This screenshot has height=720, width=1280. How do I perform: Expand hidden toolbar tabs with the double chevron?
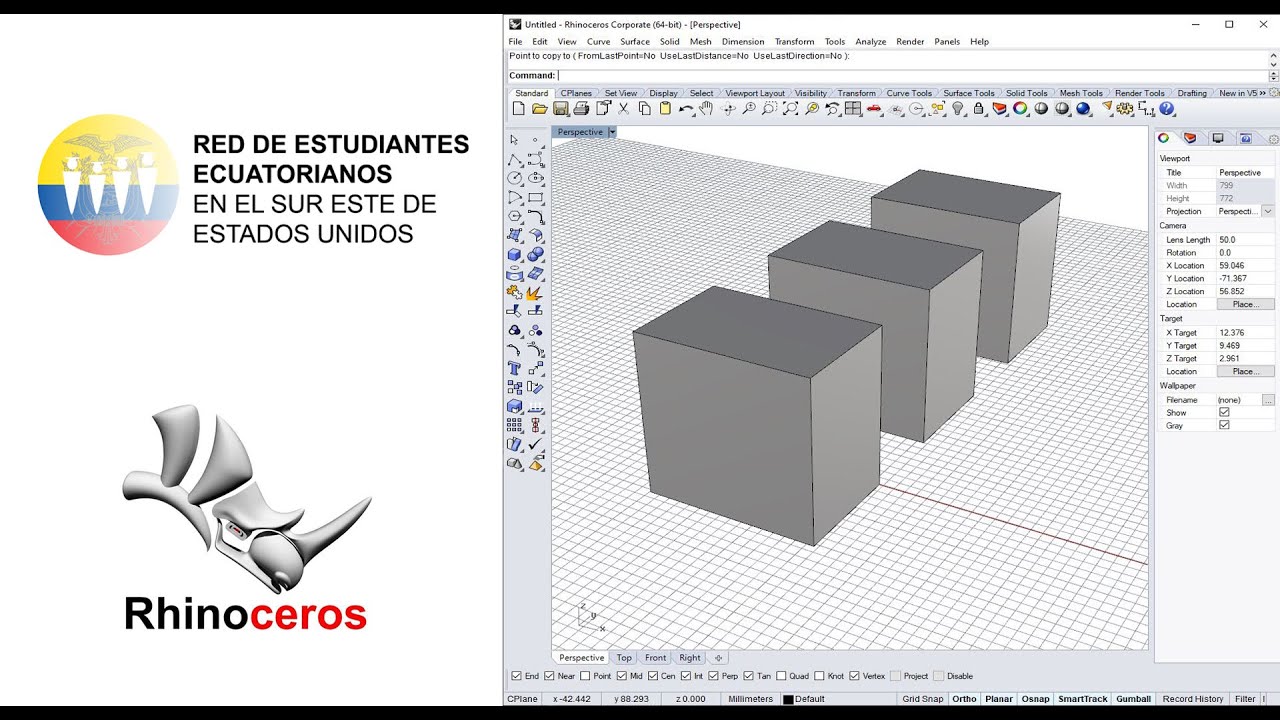[1262, 93]
